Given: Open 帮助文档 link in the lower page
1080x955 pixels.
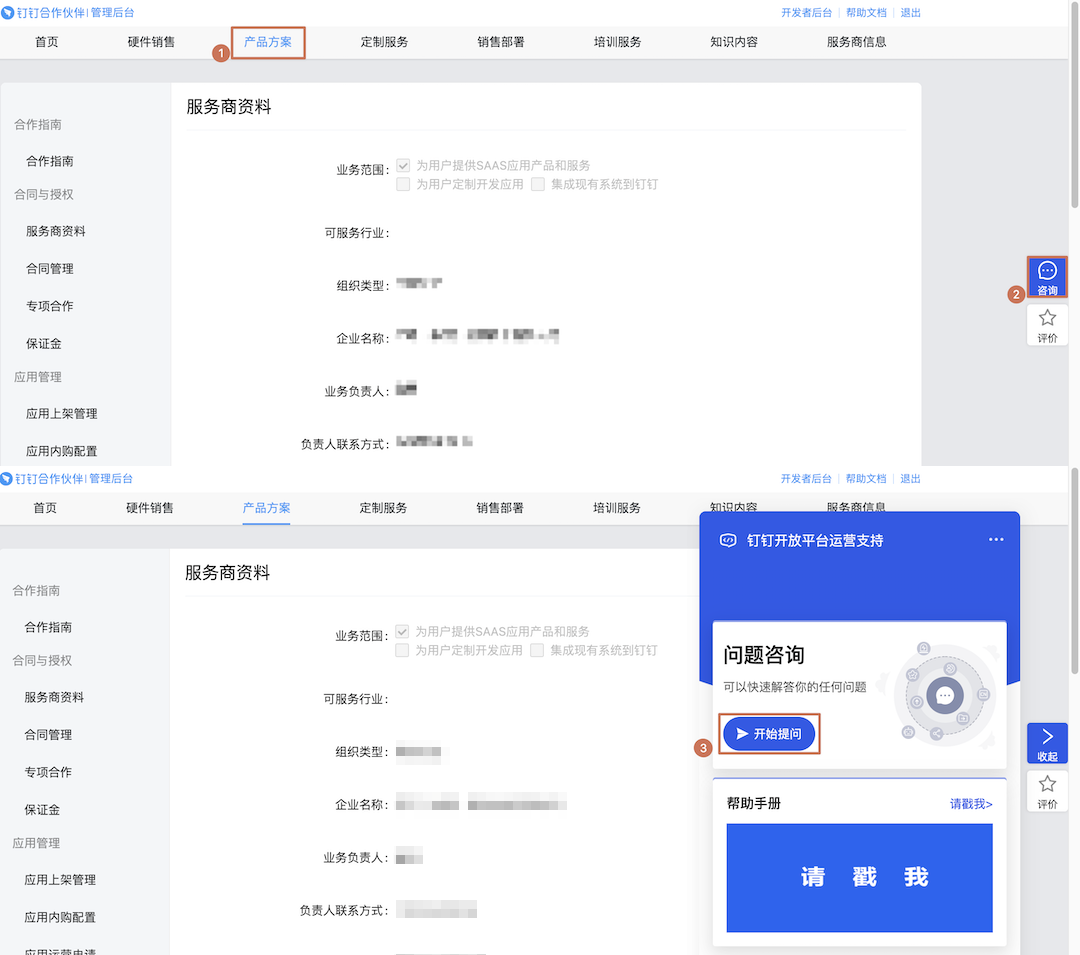Looking at the screenshot, I should [x=866, y=479].
